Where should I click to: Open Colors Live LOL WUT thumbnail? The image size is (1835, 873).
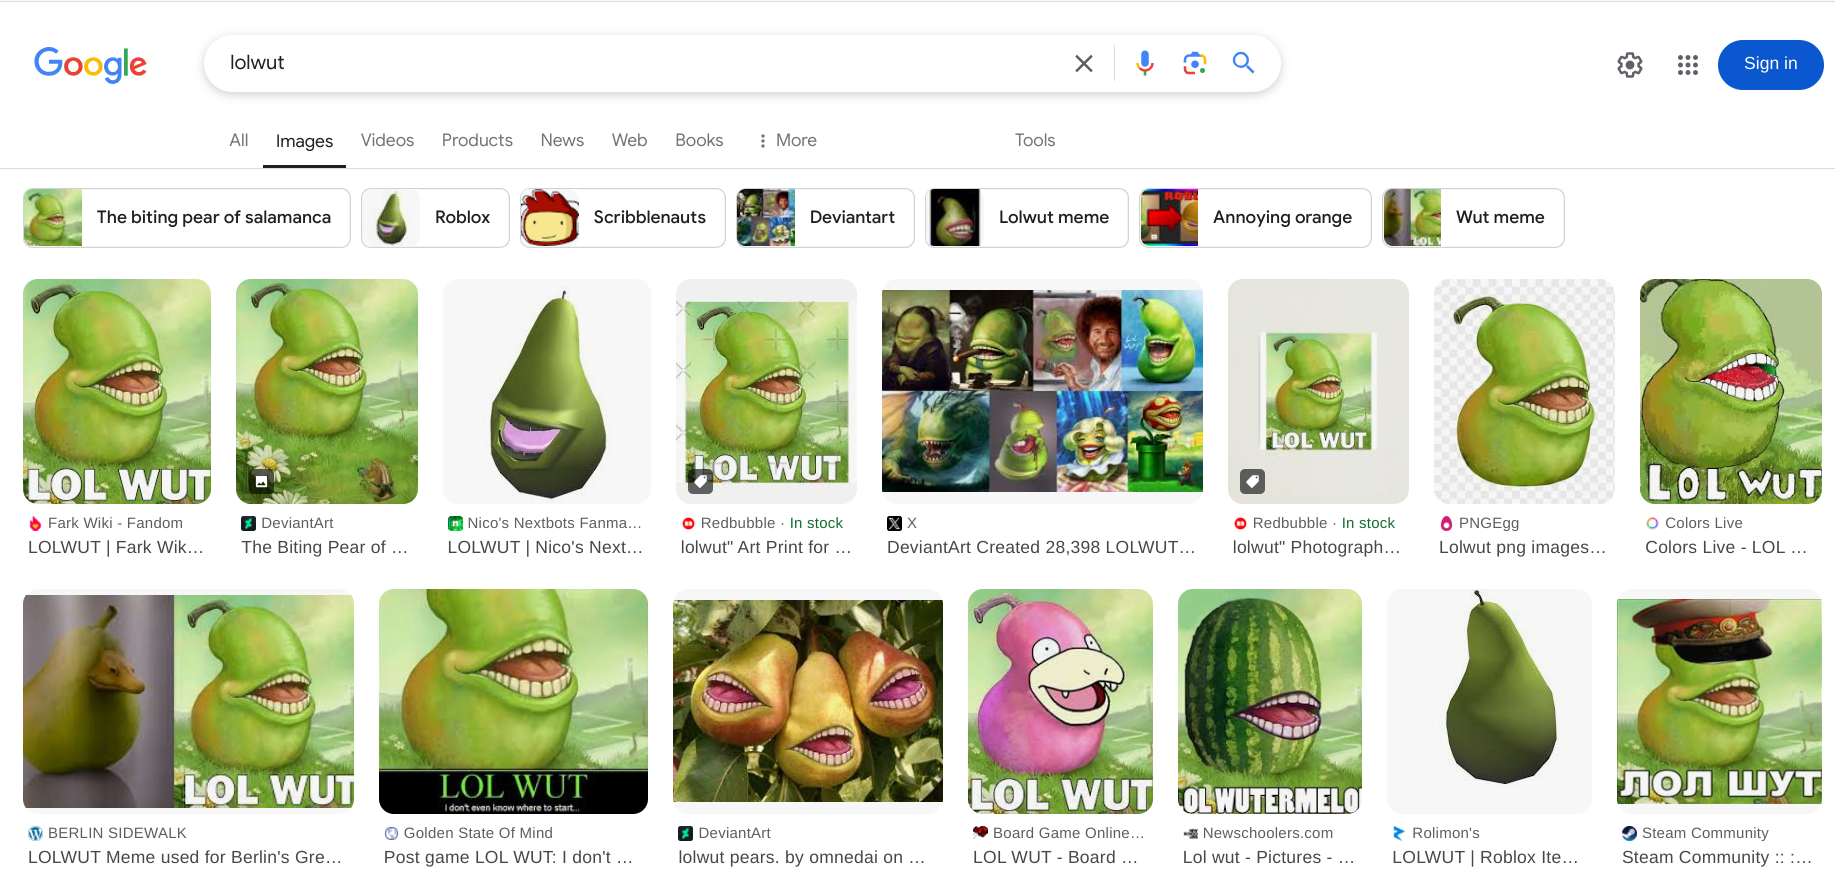1731,391
